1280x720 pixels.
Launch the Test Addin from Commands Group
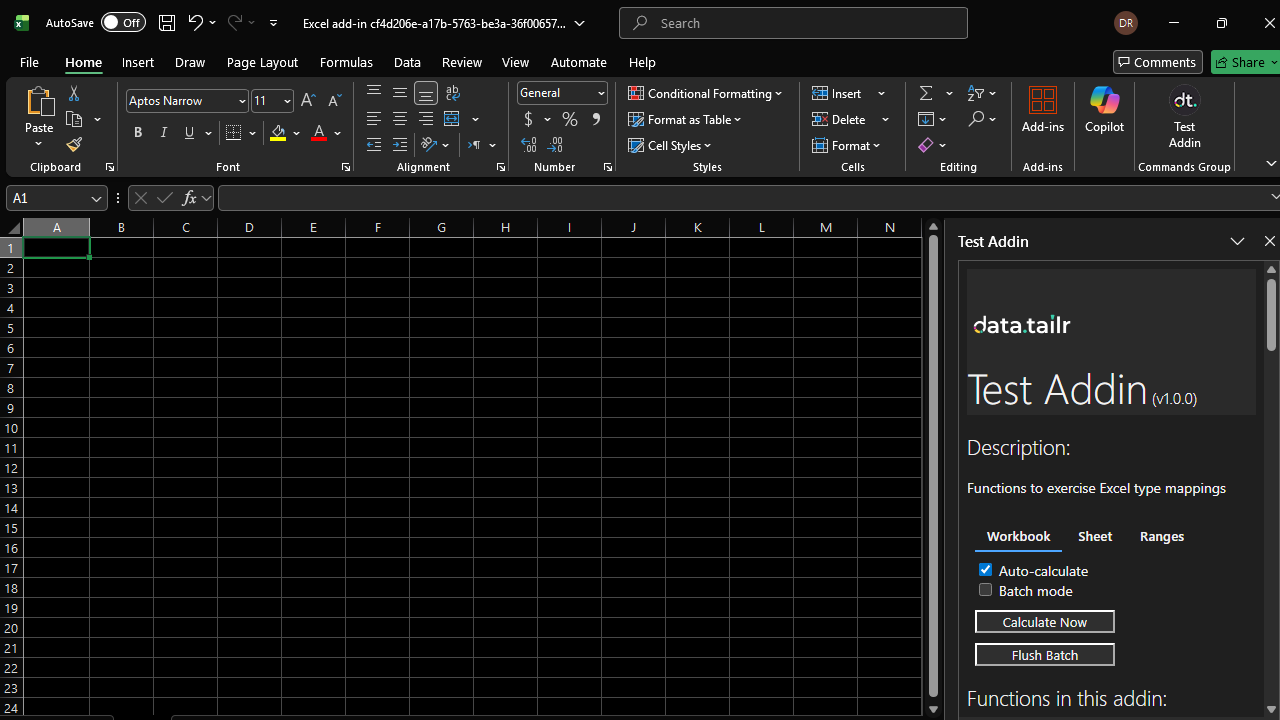pyautogui.click(x=1184, y=112)
